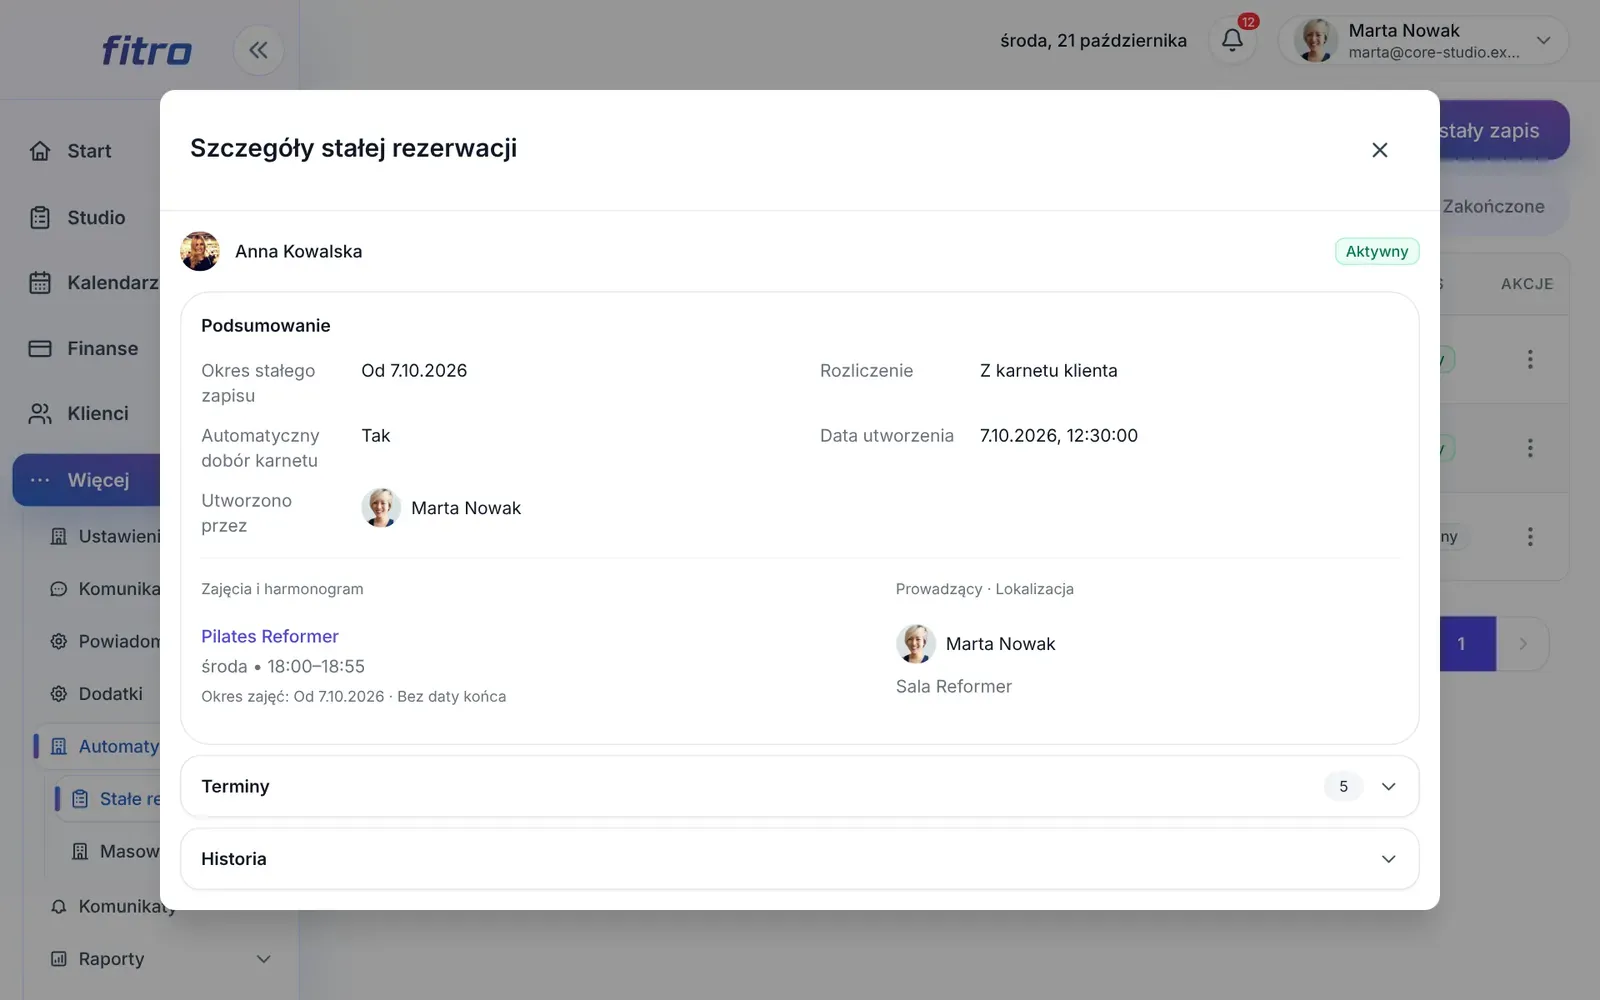
Task: Click the Studio clipboard icon
Action: [x=40, y=217]
